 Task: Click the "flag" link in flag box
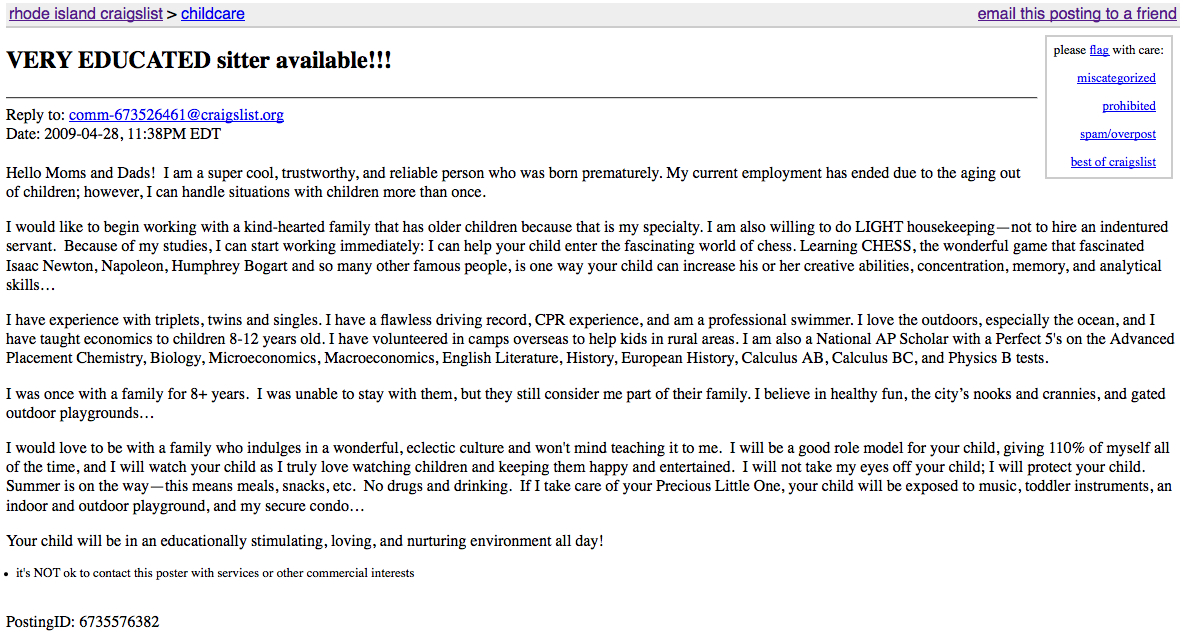pyautogui.click(x=1099, y=50)
